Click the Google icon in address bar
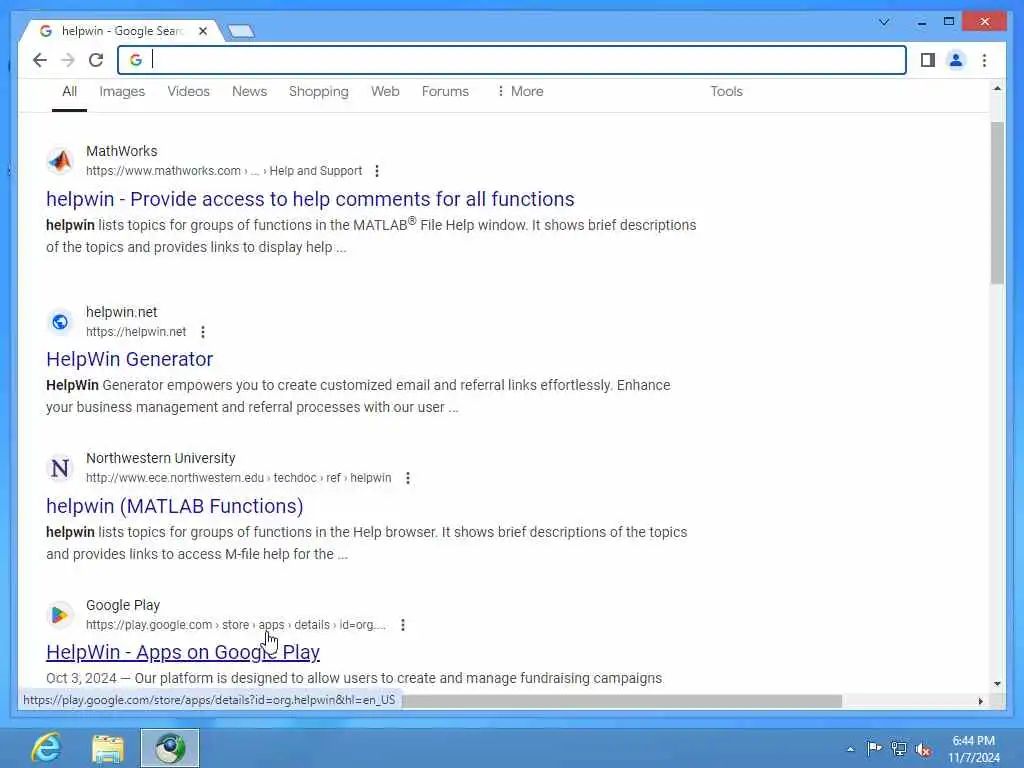Viewport: 1024px width, 768px height. tap(136, 60)
